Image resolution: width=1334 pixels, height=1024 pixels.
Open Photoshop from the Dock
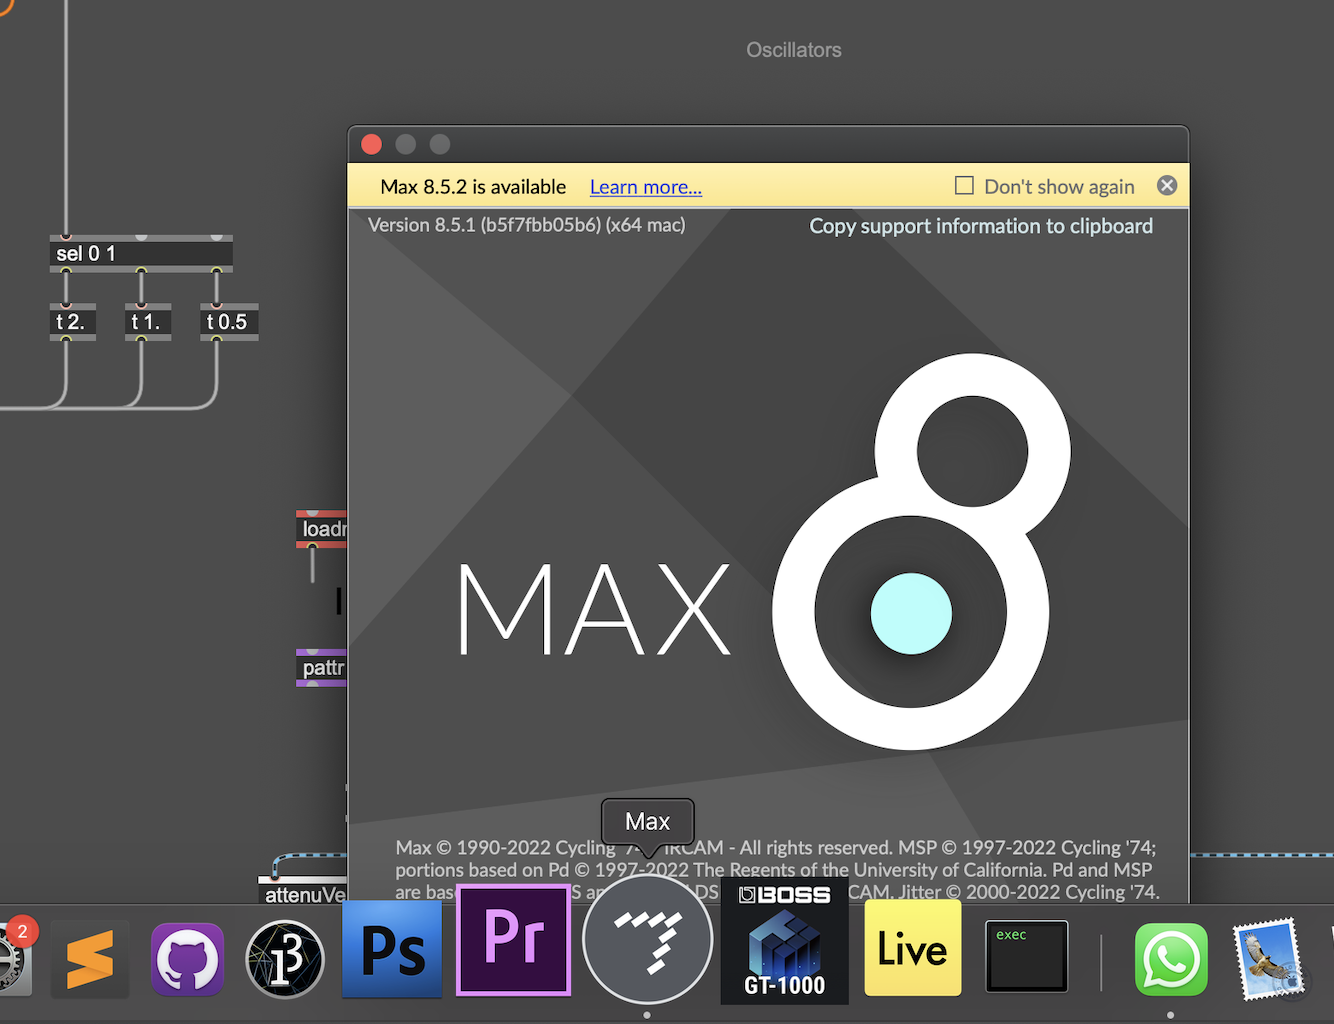click(392, 949)
